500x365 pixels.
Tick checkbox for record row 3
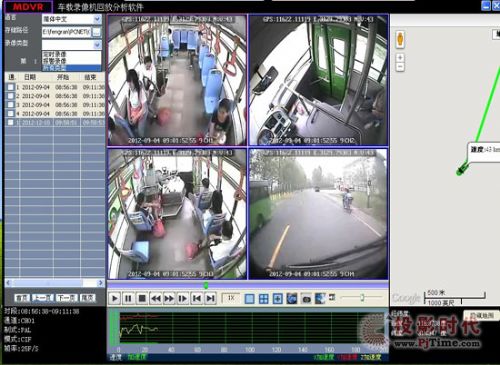[x=11, y=105]
